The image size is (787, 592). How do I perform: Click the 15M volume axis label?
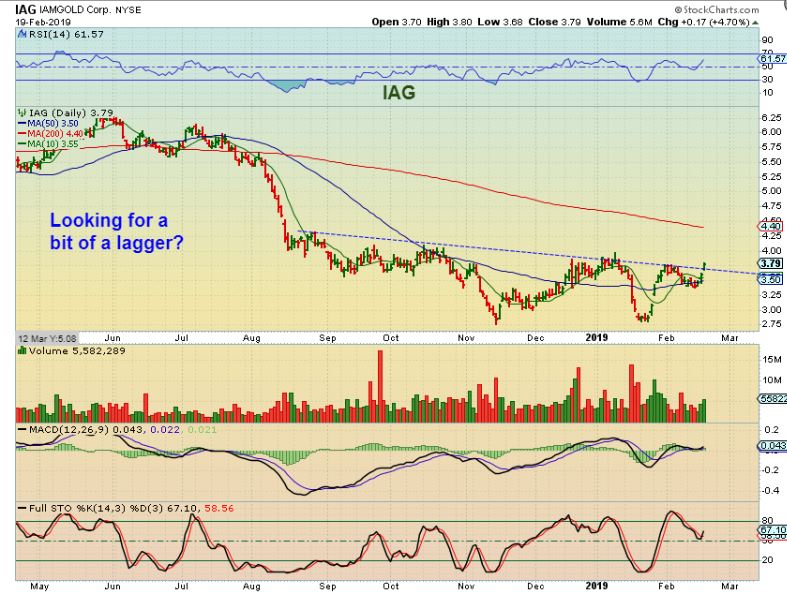(x=771, y=360)
